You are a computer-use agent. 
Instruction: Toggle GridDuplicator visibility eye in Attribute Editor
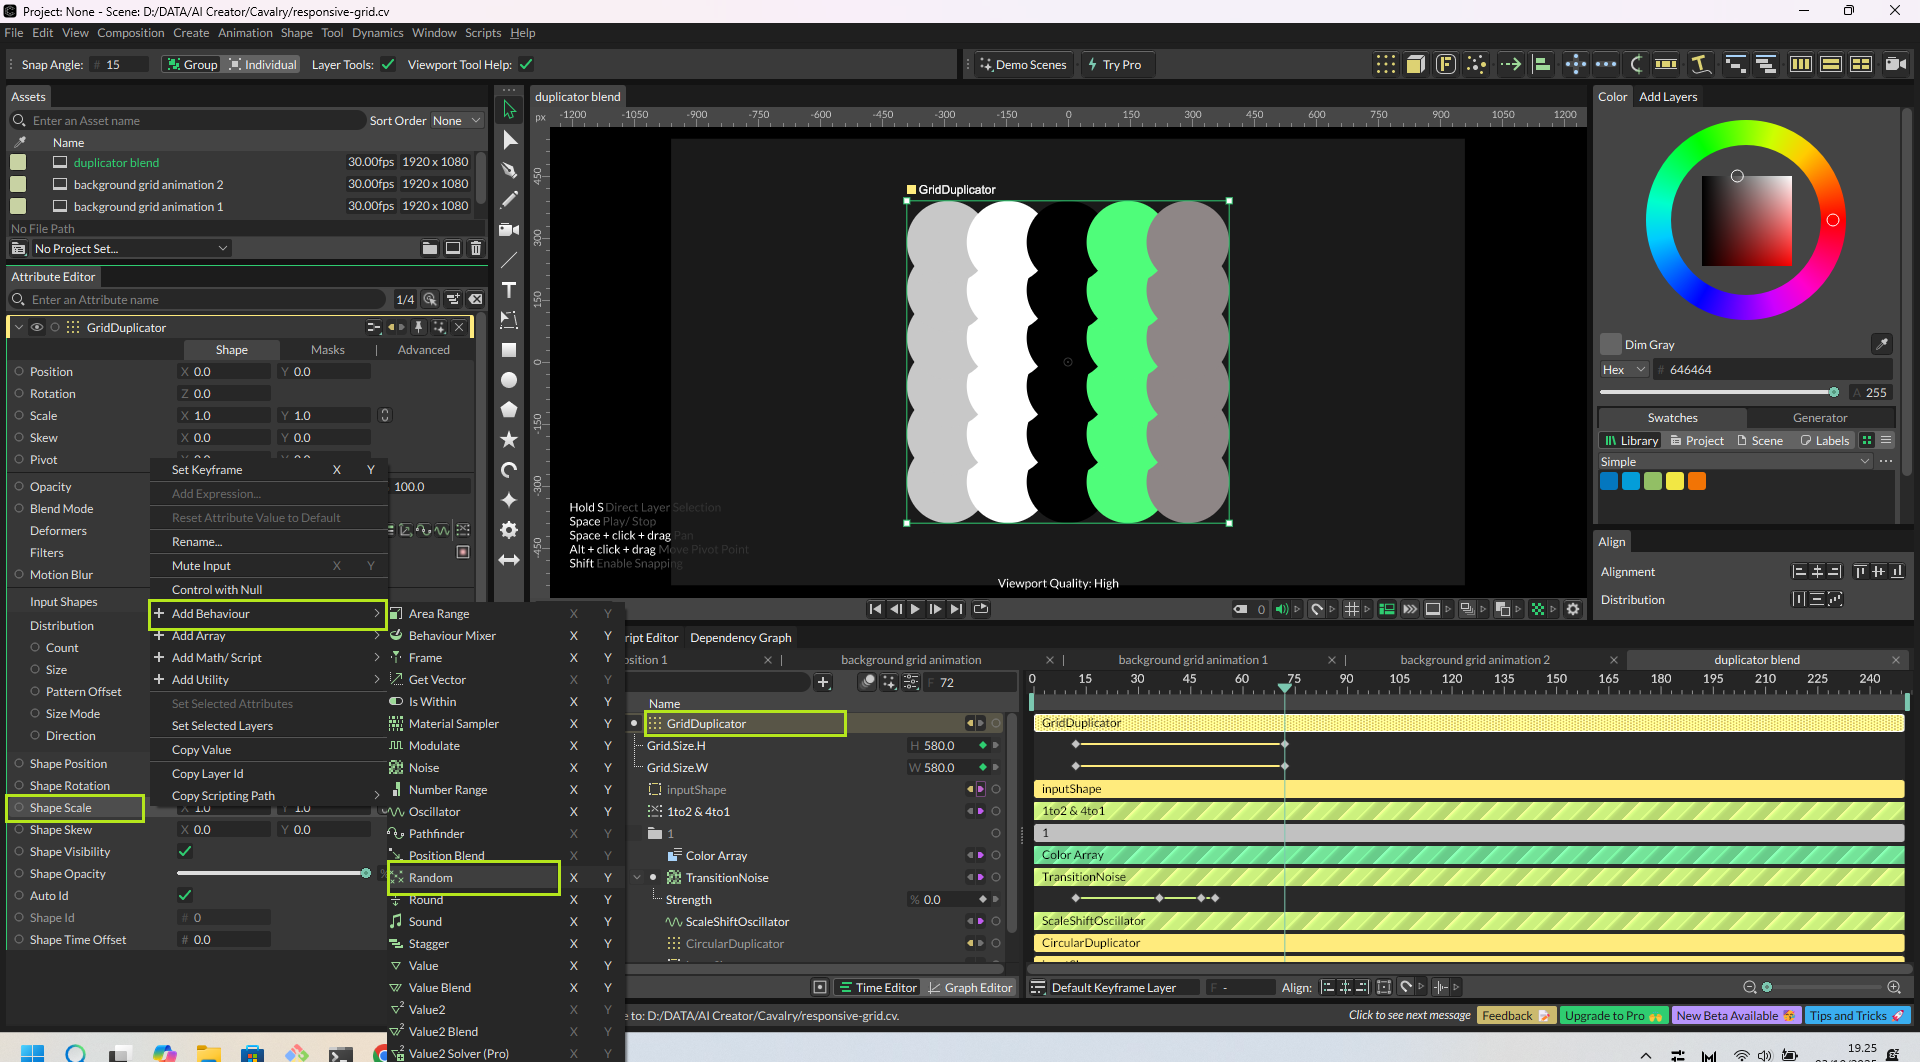tap(37, 327)
